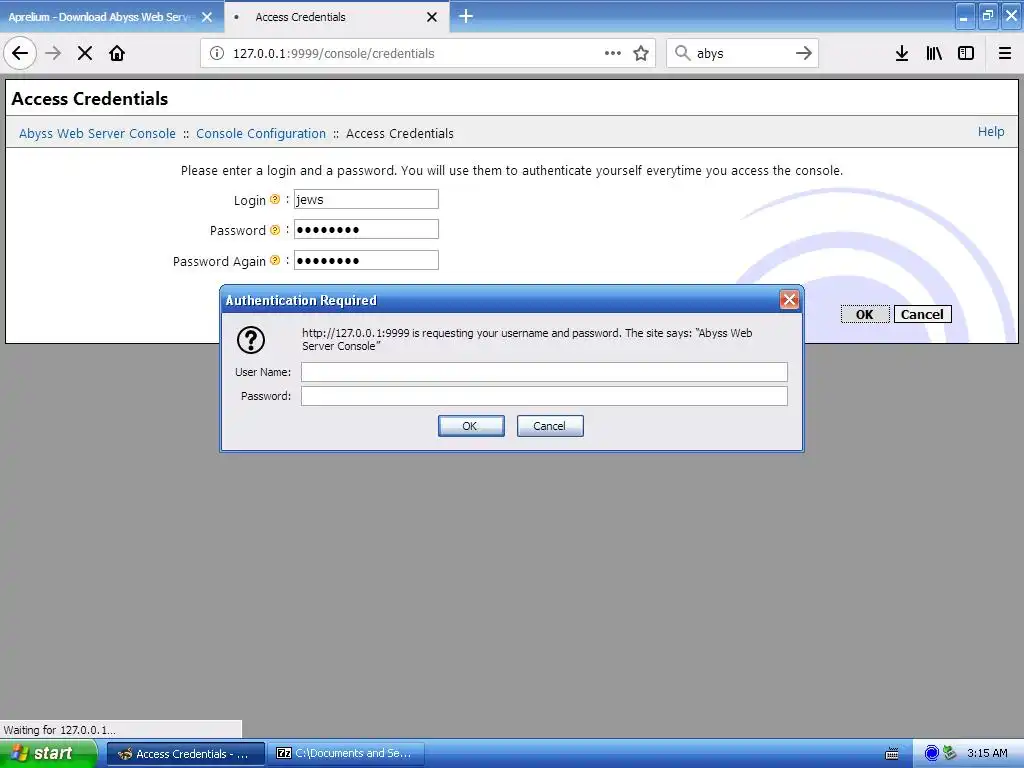This screenshot has height=768, width=1024.
Task: Close the Aprelium download tab
Action: [x=207, y=17]
